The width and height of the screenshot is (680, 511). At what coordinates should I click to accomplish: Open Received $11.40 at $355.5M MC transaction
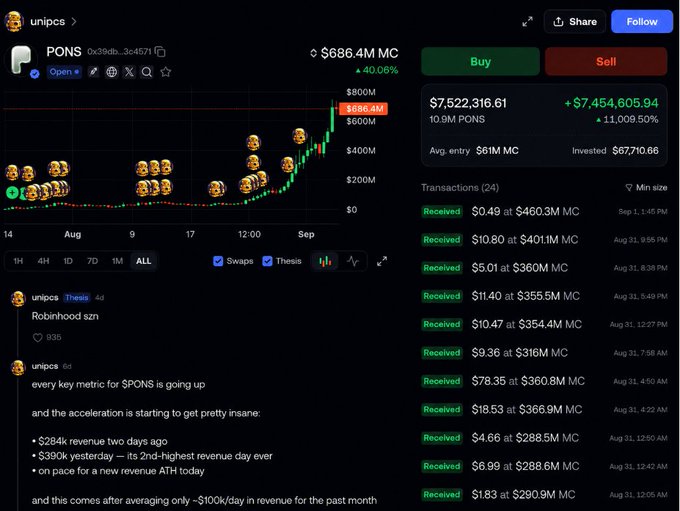point(544,296)
